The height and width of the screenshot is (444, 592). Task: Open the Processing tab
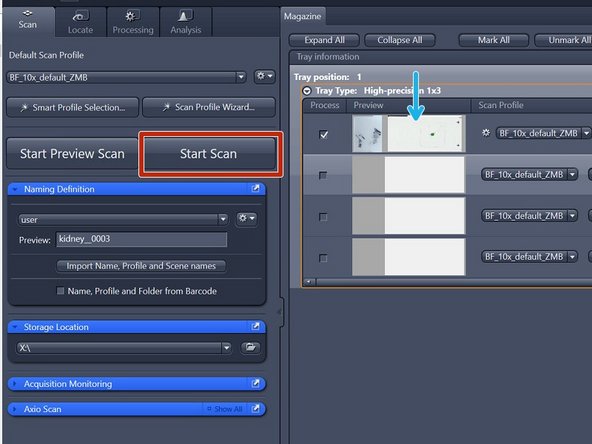[133, 22]
